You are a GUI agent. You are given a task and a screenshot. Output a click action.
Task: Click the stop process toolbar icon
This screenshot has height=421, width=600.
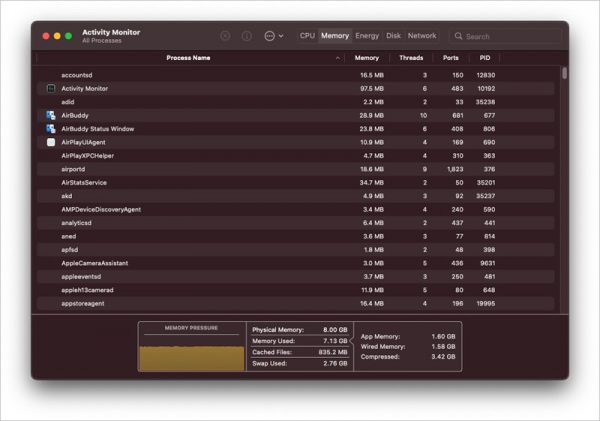coord(225,36)
